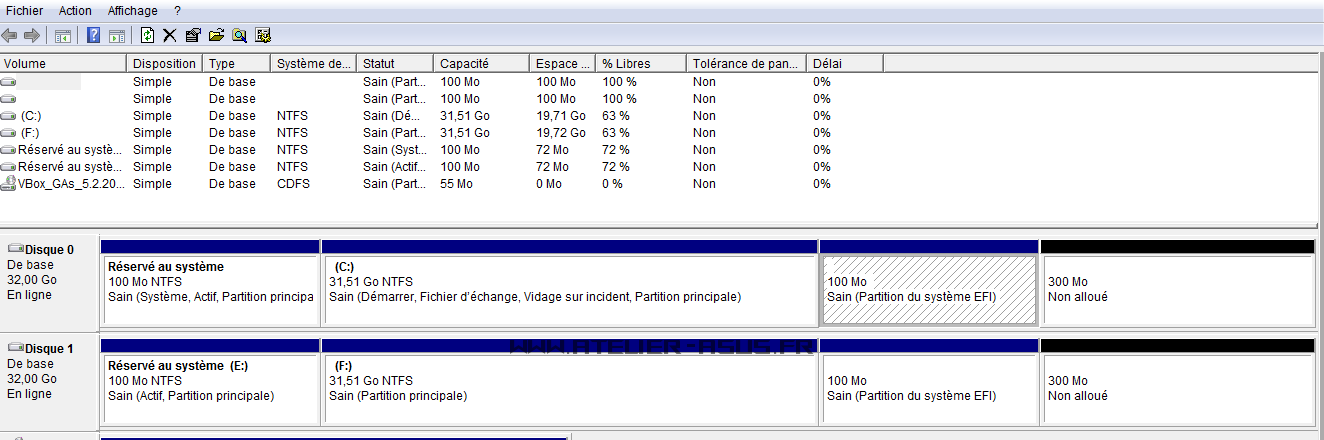
Task: Refresh the disk list with the green arrows icon
Action: pyautogui.click(x=148, y=35)
